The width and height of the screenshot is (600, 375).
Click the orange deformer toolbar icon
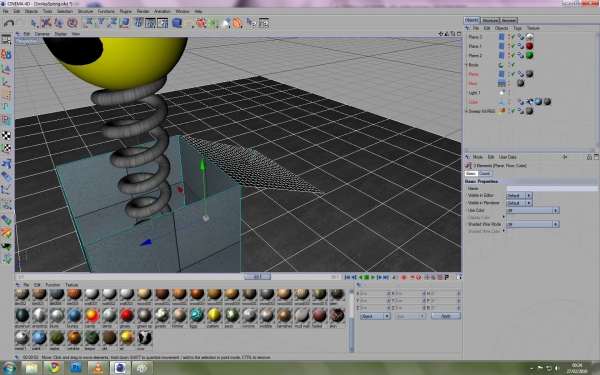click(238, 23)
